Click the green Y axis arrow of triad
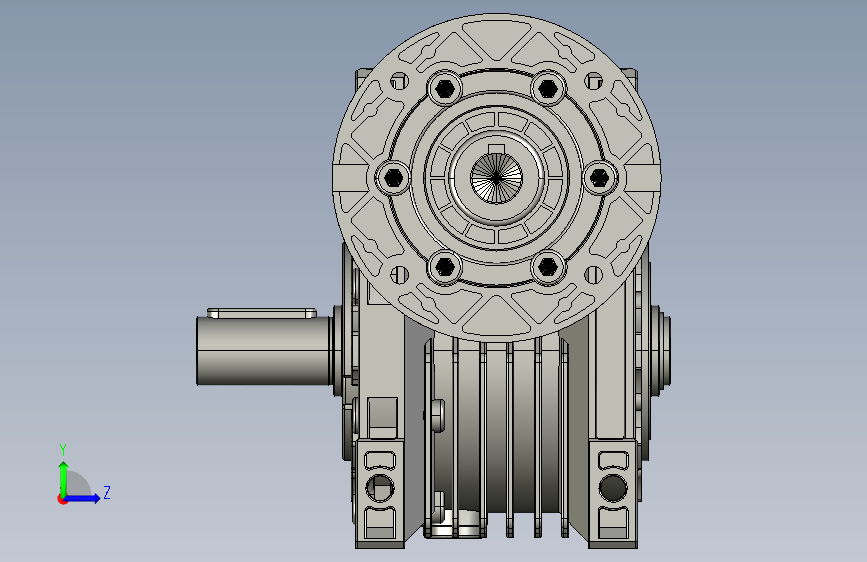Viewport: 867px width, 562px height. click(x=64, y=478)
